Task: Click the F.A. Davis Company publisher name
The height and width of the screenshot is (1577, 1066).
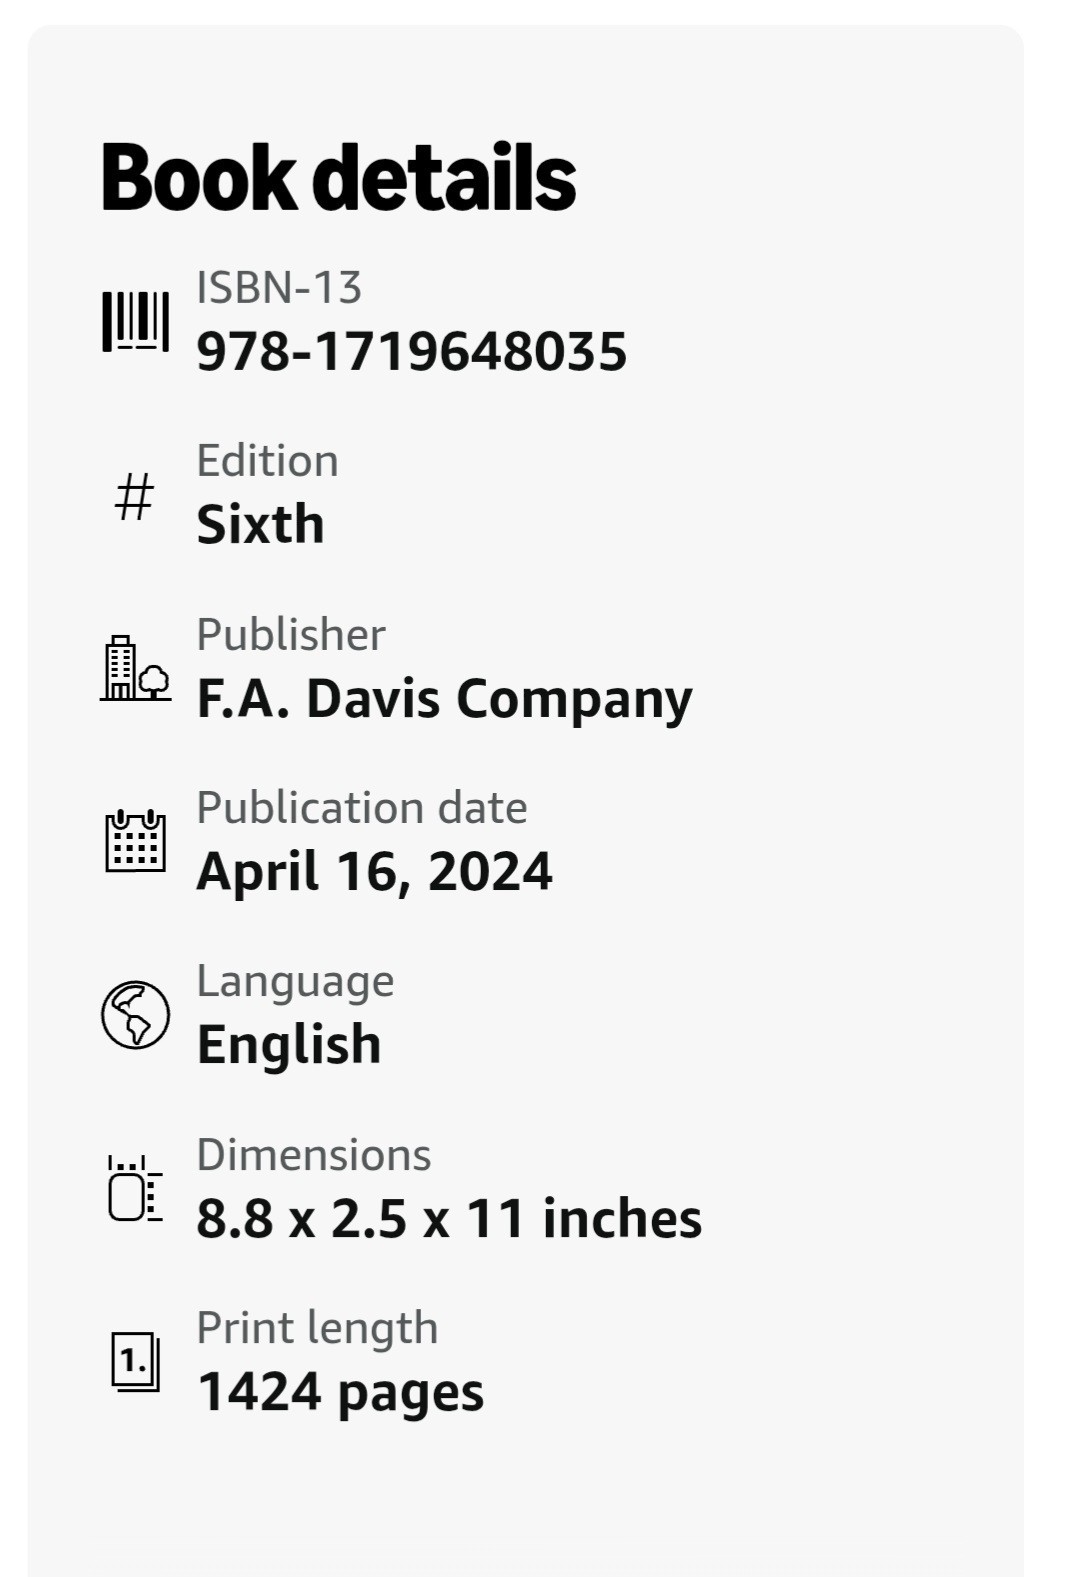Action: [x=444, y=699]
